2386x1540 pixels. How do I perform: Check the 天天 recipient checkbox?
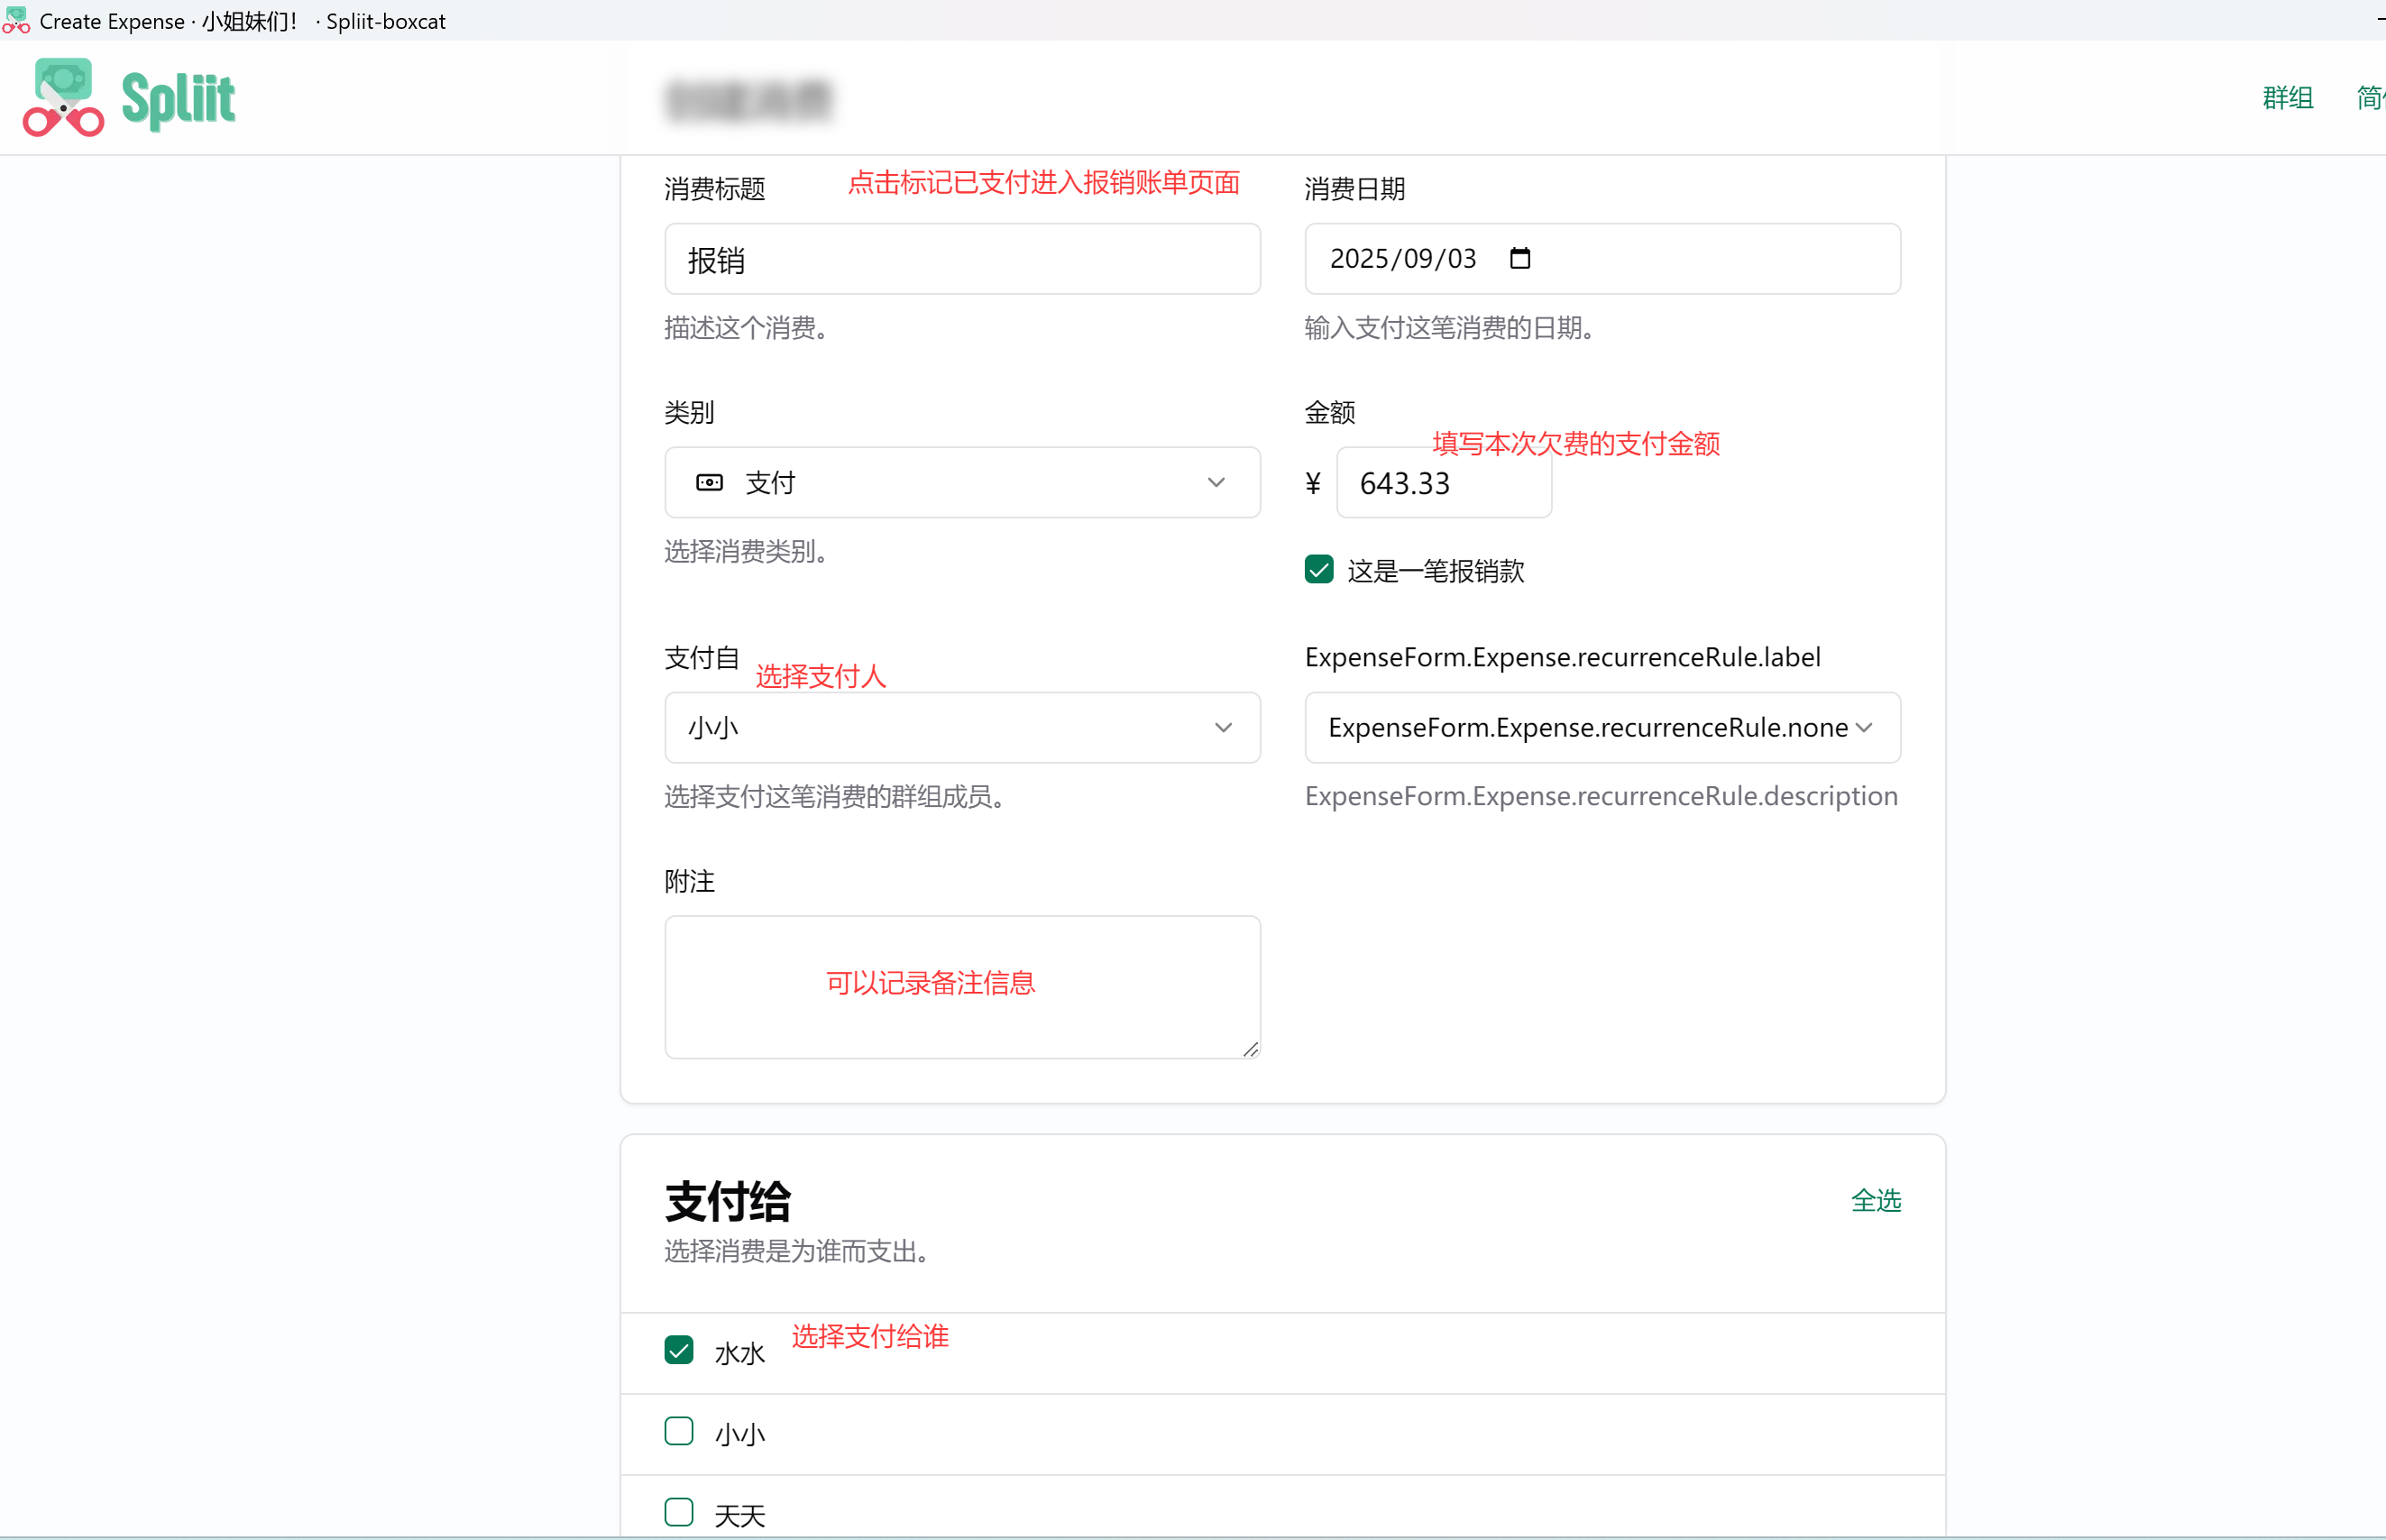[x=679, y=1513]
